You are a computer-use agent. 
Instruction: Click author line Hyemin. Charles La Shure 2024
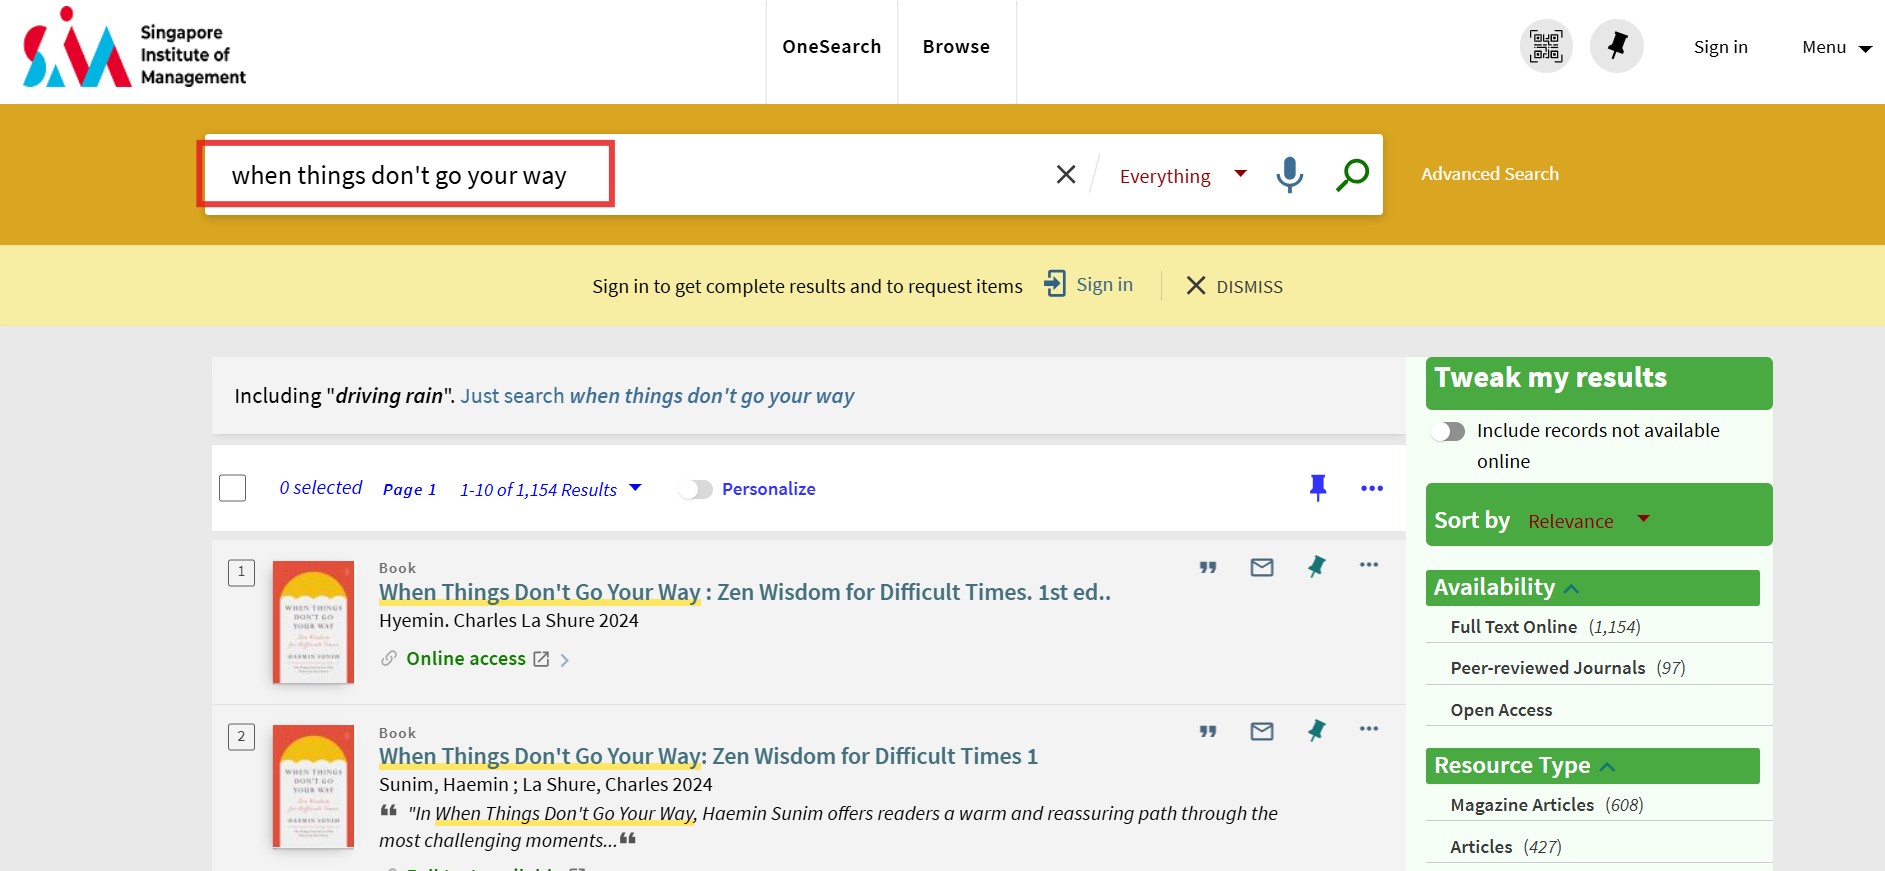509,621
